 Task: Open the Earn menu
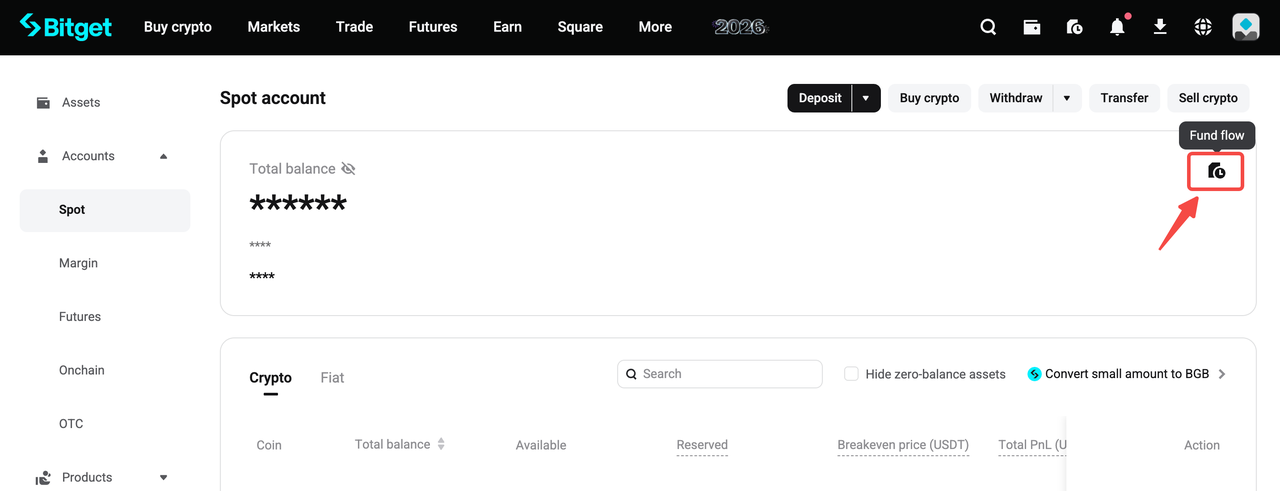click(x=507, y=27)
